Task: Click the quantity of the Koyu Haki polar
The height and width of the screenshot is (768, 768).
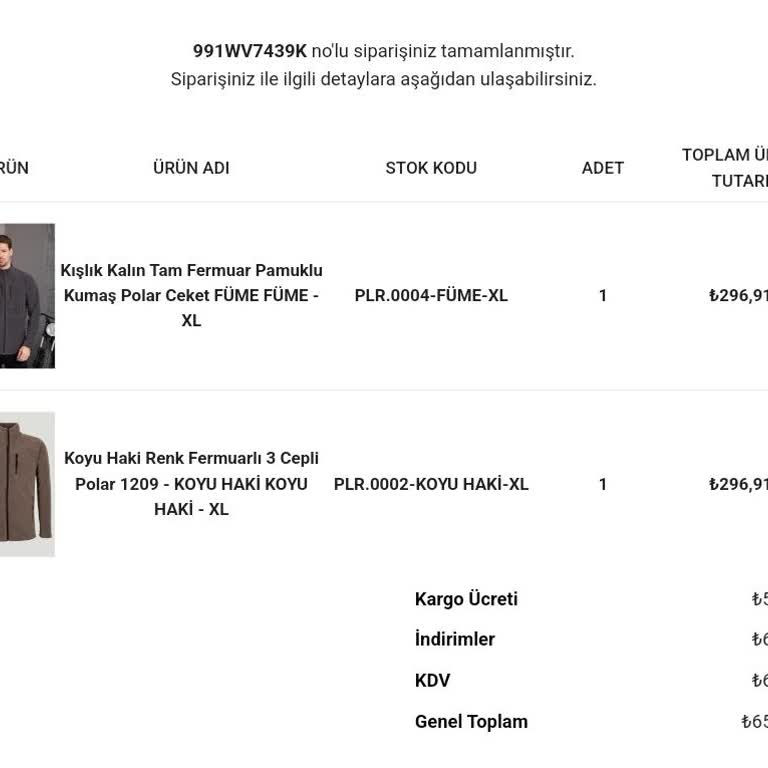Action: (x=602, y=485)
